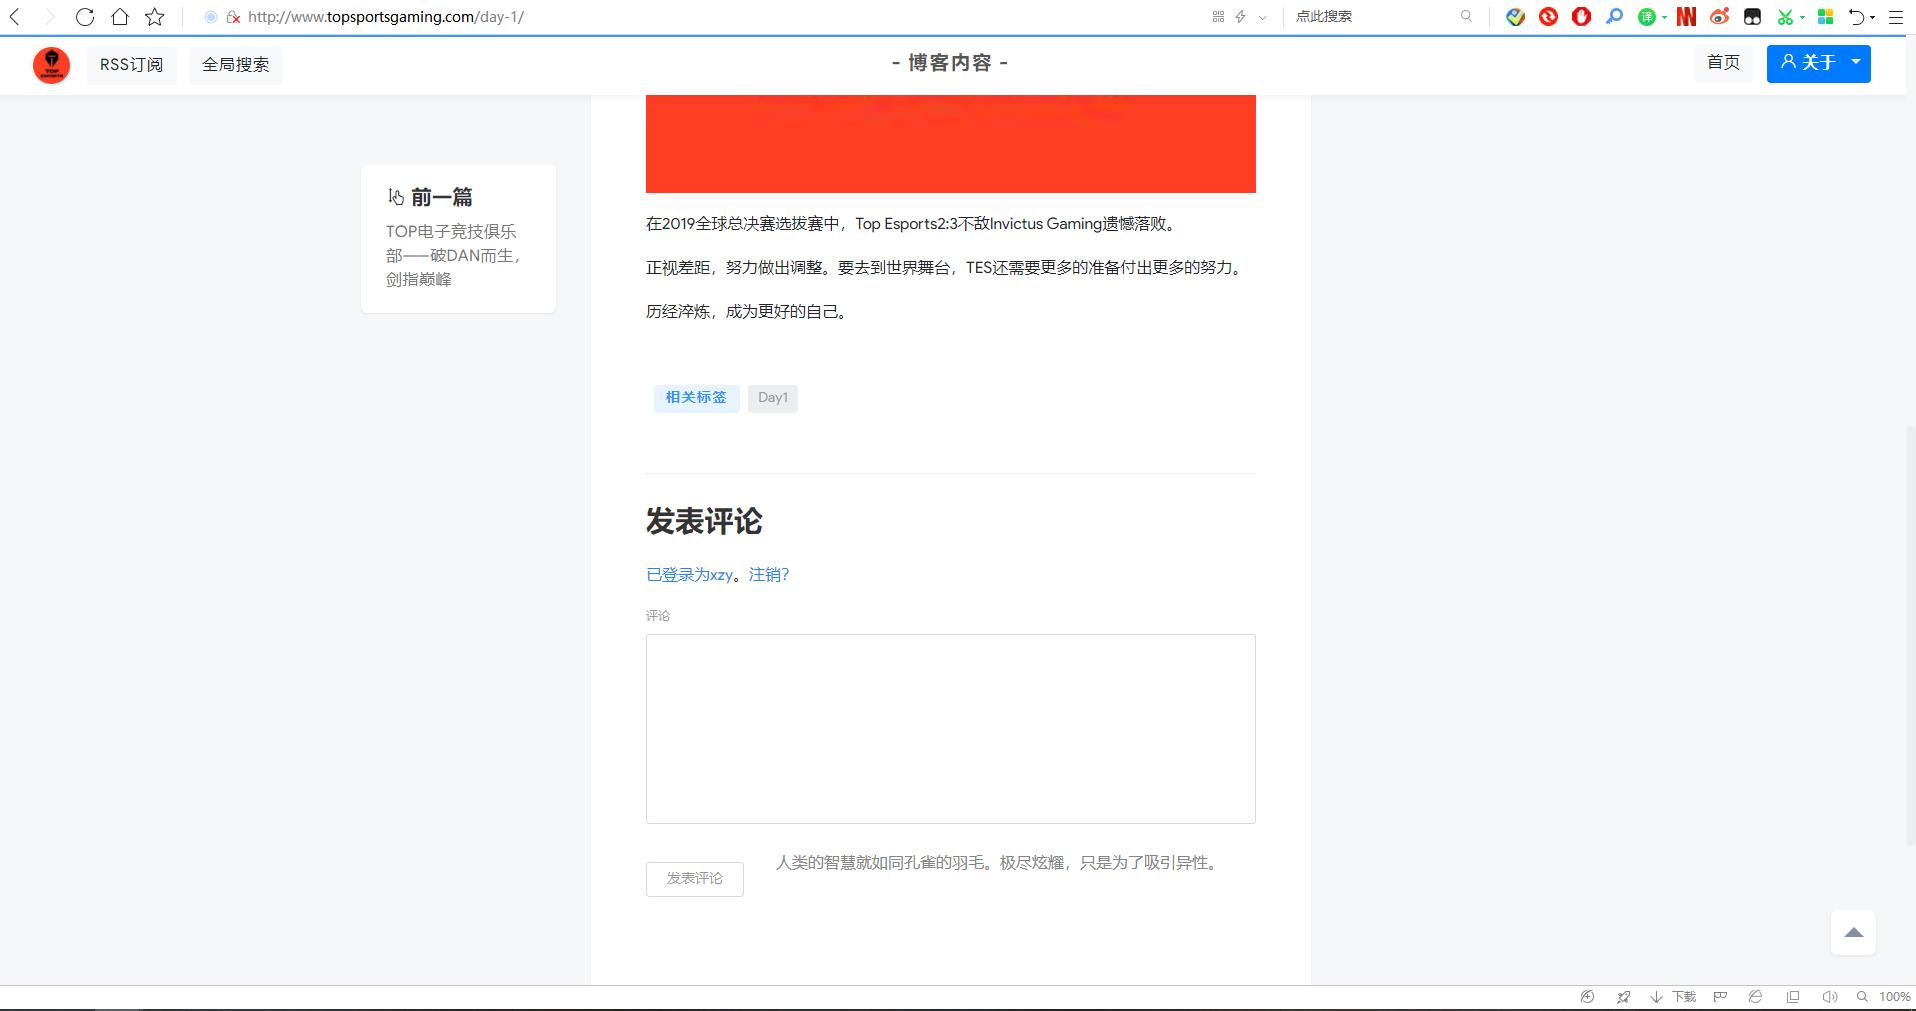
Task: Expand the translate extension dropdown arrow
Action: tap(1664, 18)
